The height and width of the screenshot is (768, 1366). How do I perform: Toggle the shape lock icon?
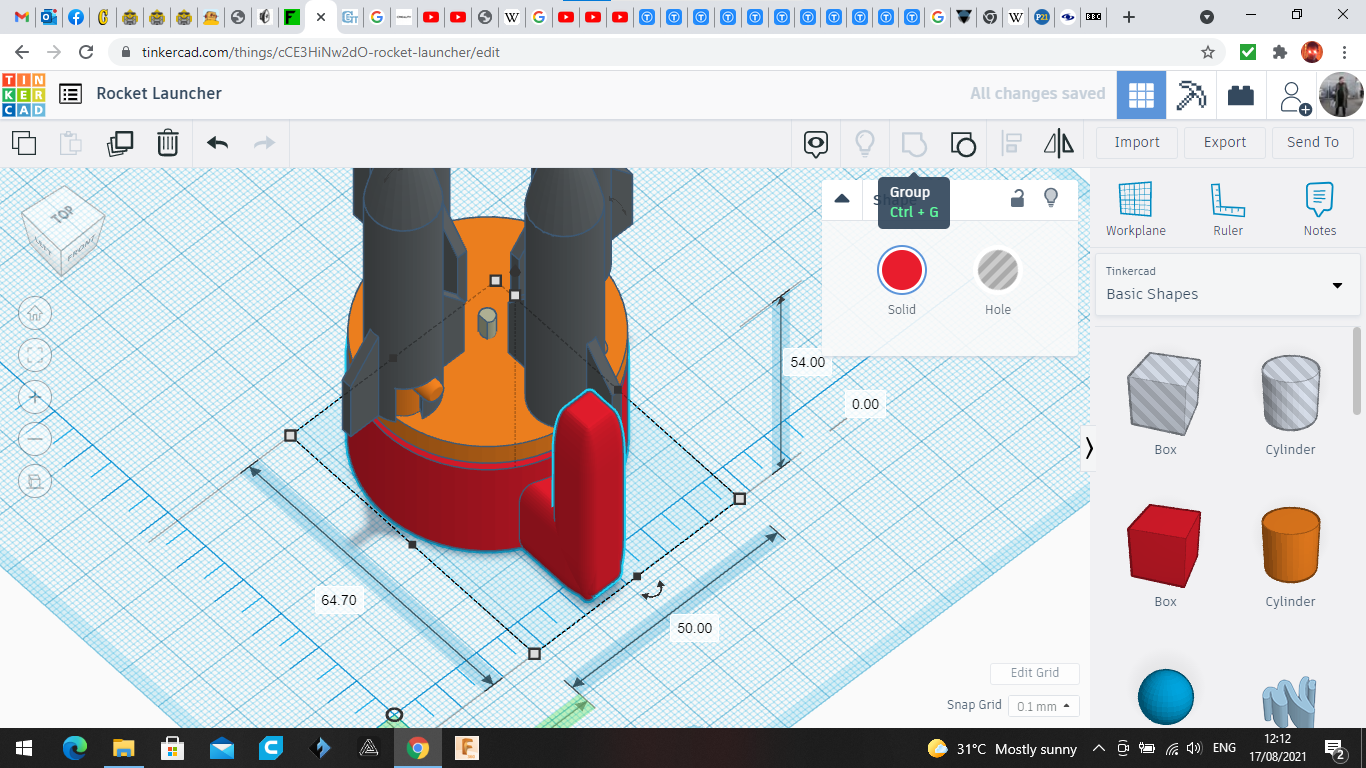point(1017,198)
